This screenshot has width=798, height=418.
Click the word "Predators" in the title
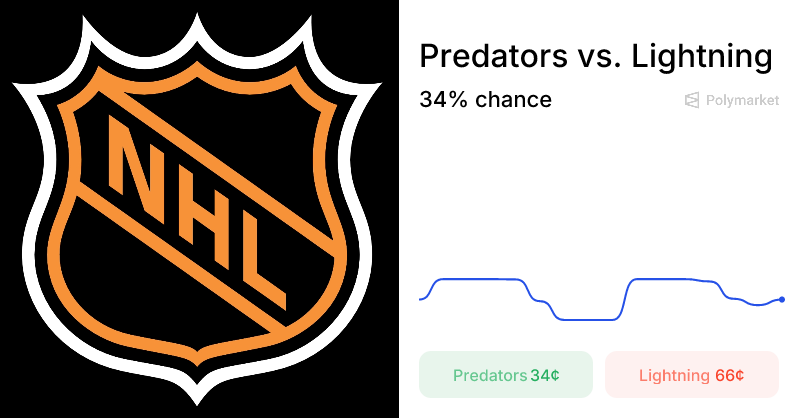tap(484, 56)
